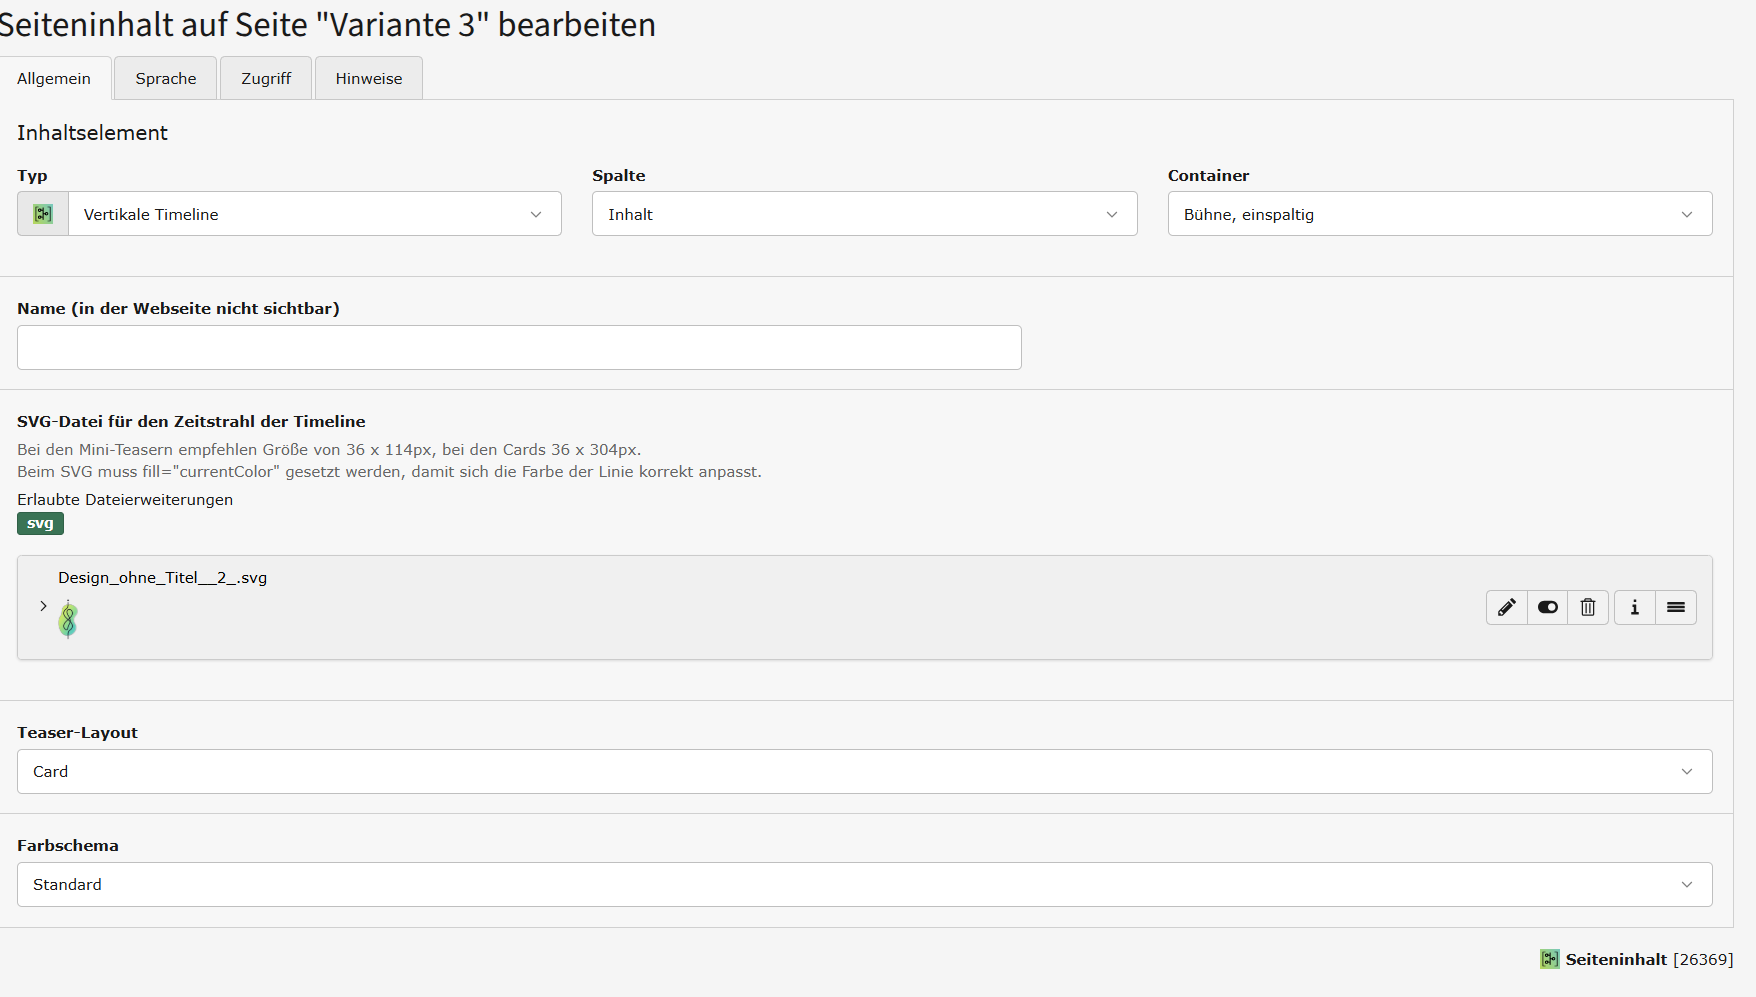
Task: Switch to the Zugriff tab
Action: [266, 78]
